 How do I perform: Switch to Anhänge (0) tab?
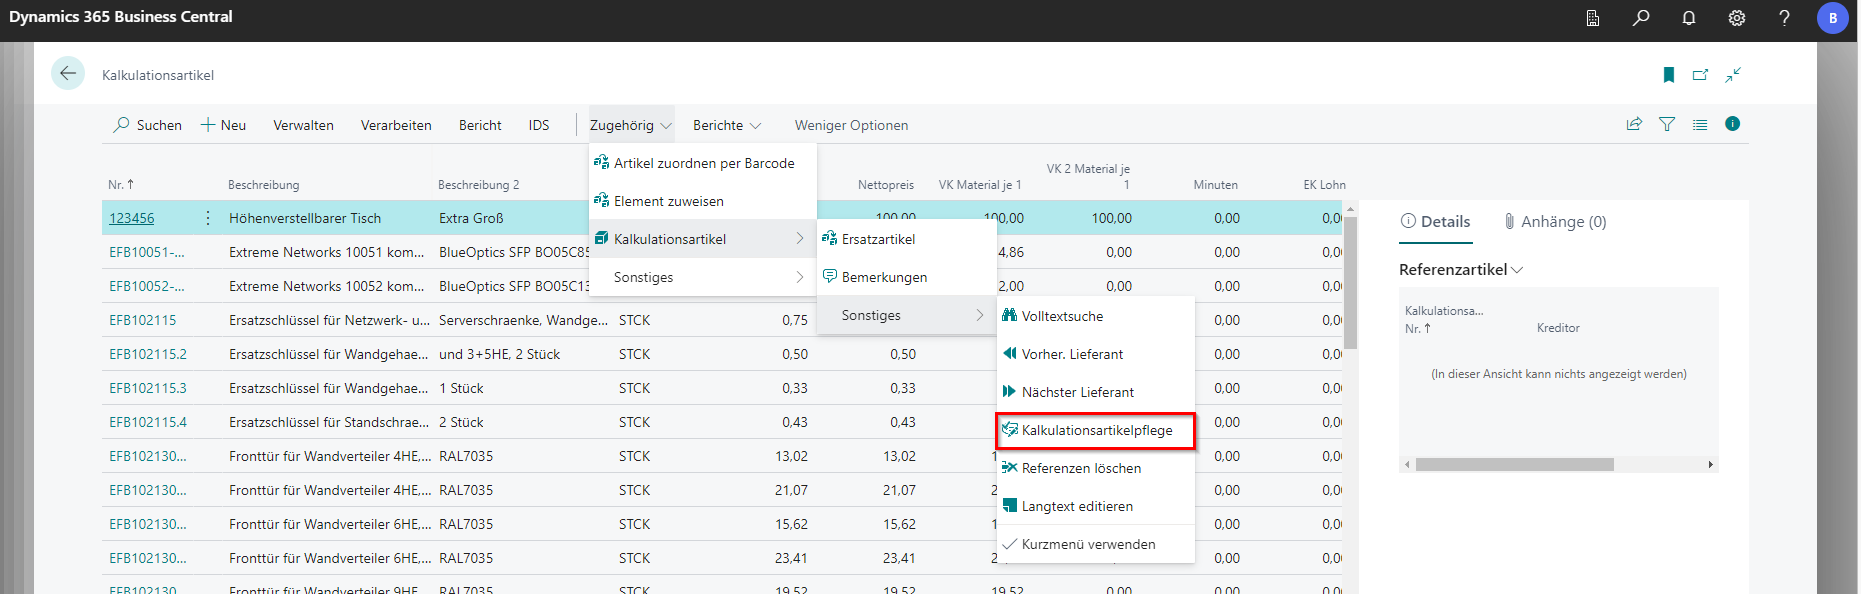(1555, 222)
